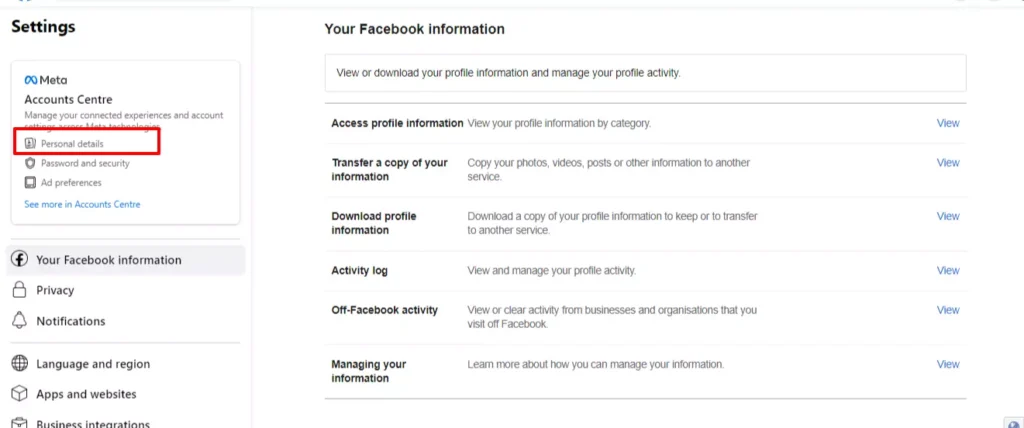Click the Apps and websites cube icon
Viewport: 1024px width, 428px height.
pyautogui.click(x=18, y=394)
